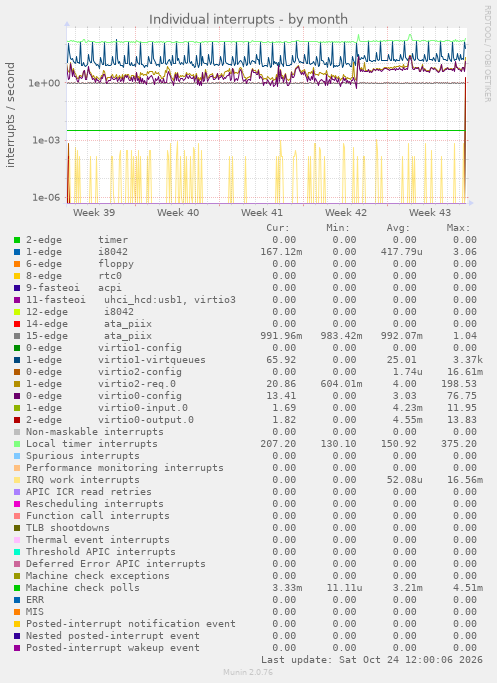This screenshot has width=497, height=683.
Task: Select the blue swatch next to ERR
Action: click(x=17, y=600)
